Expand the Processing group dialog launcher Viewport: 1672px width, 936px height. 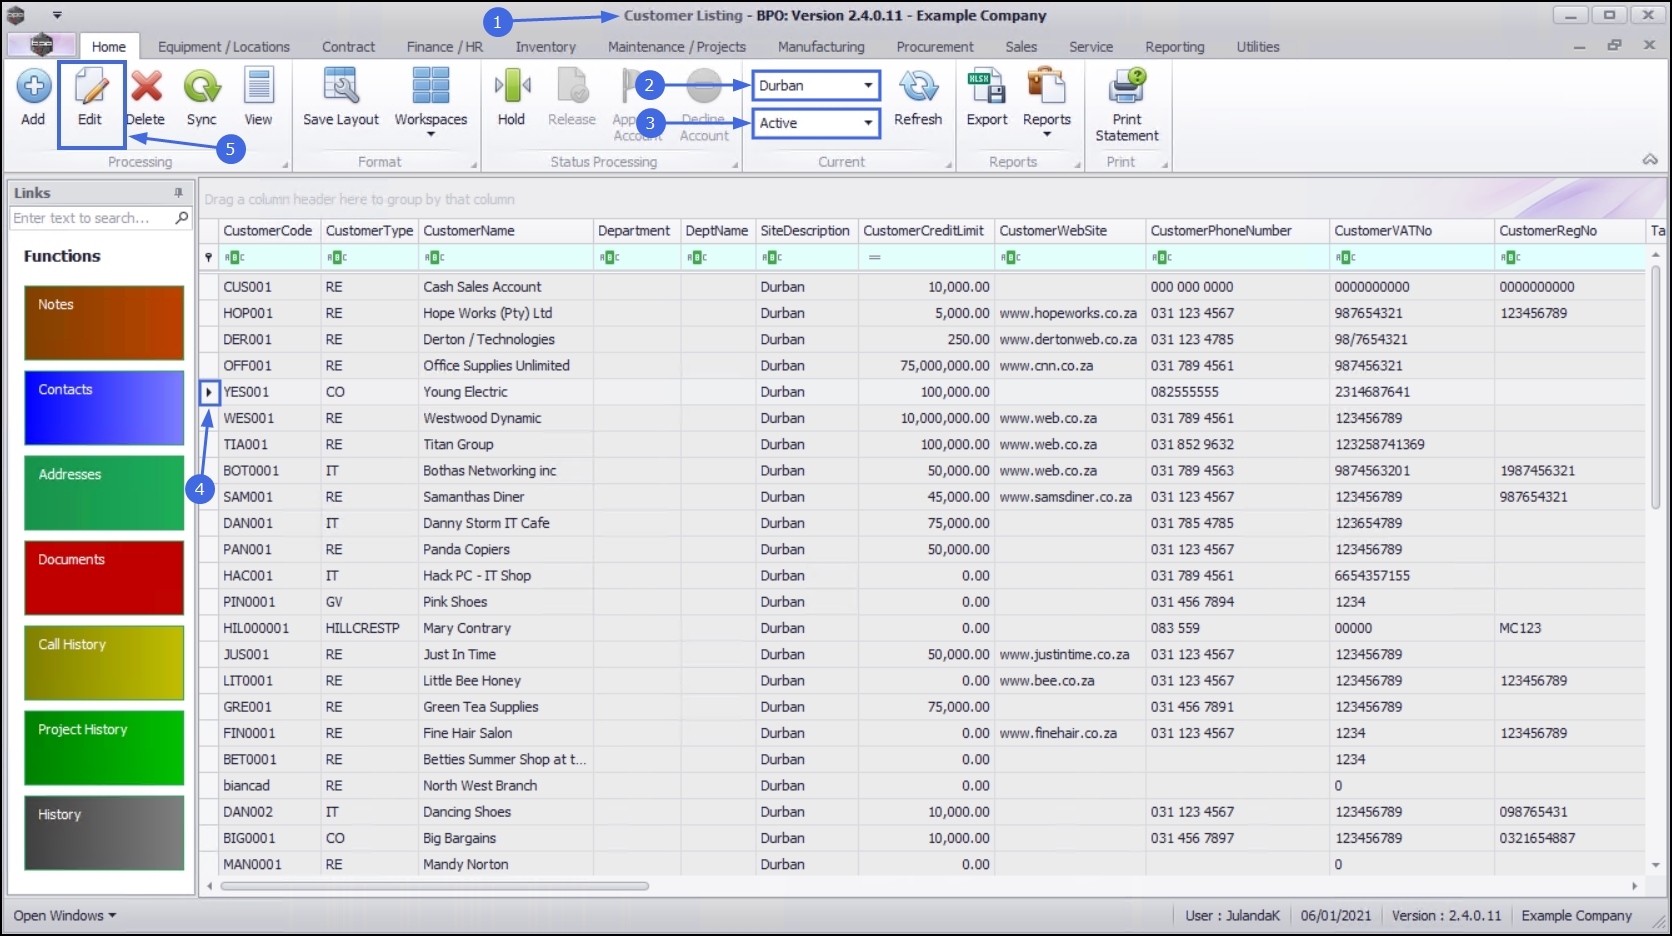[x=285, y=165]
